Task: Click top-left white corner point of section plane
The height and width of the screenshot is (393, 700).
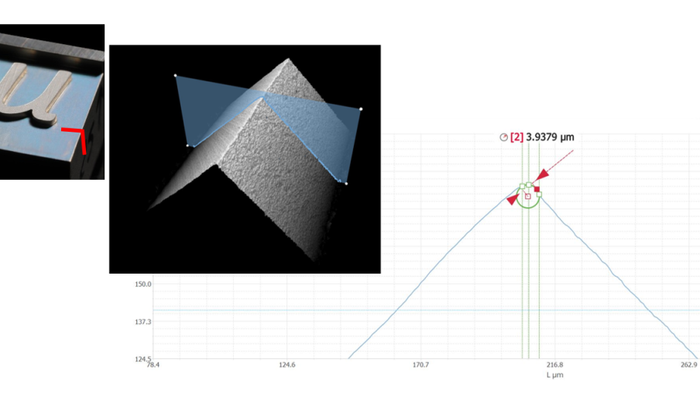Action: pos(175,75)
